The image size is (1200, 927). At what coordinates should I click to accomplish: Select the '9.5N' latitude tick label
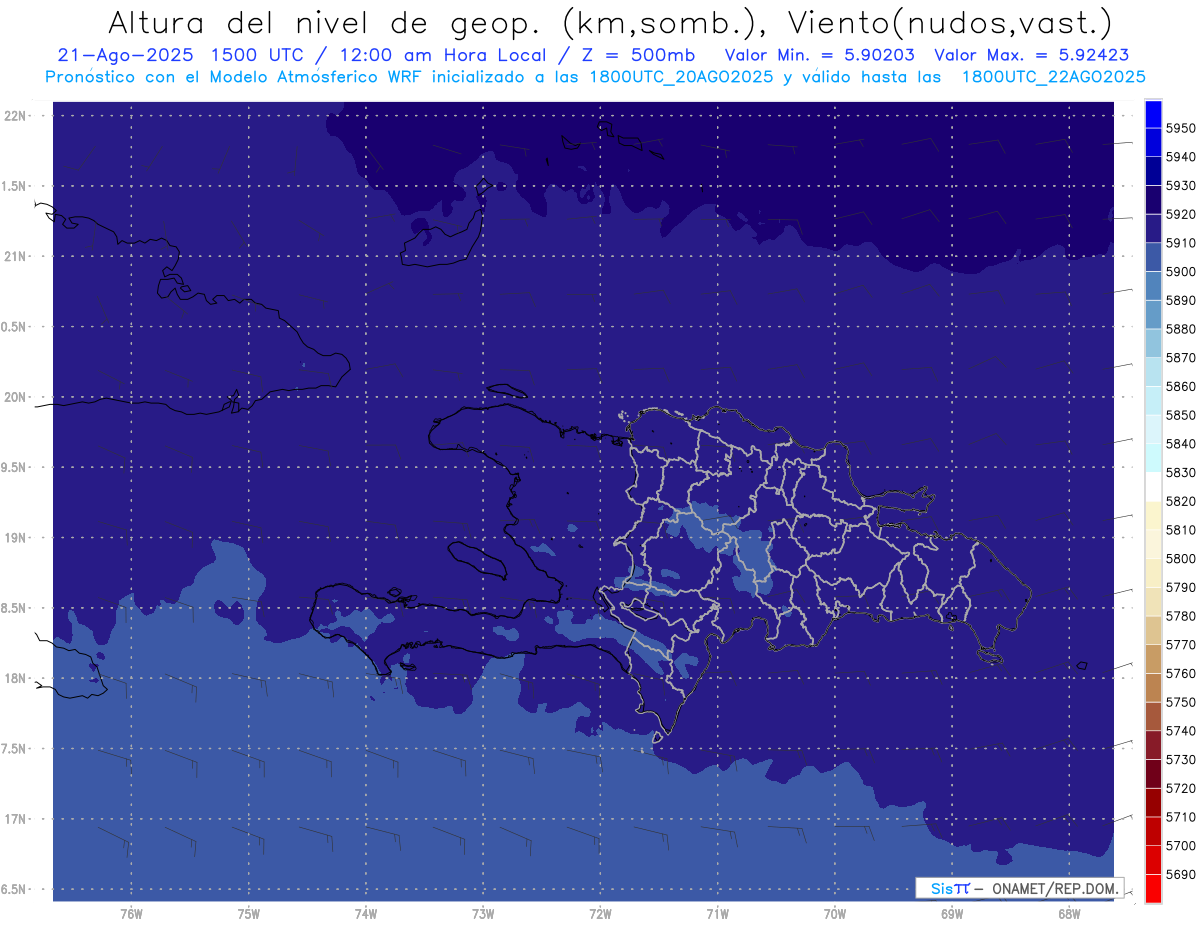[14, 467]
